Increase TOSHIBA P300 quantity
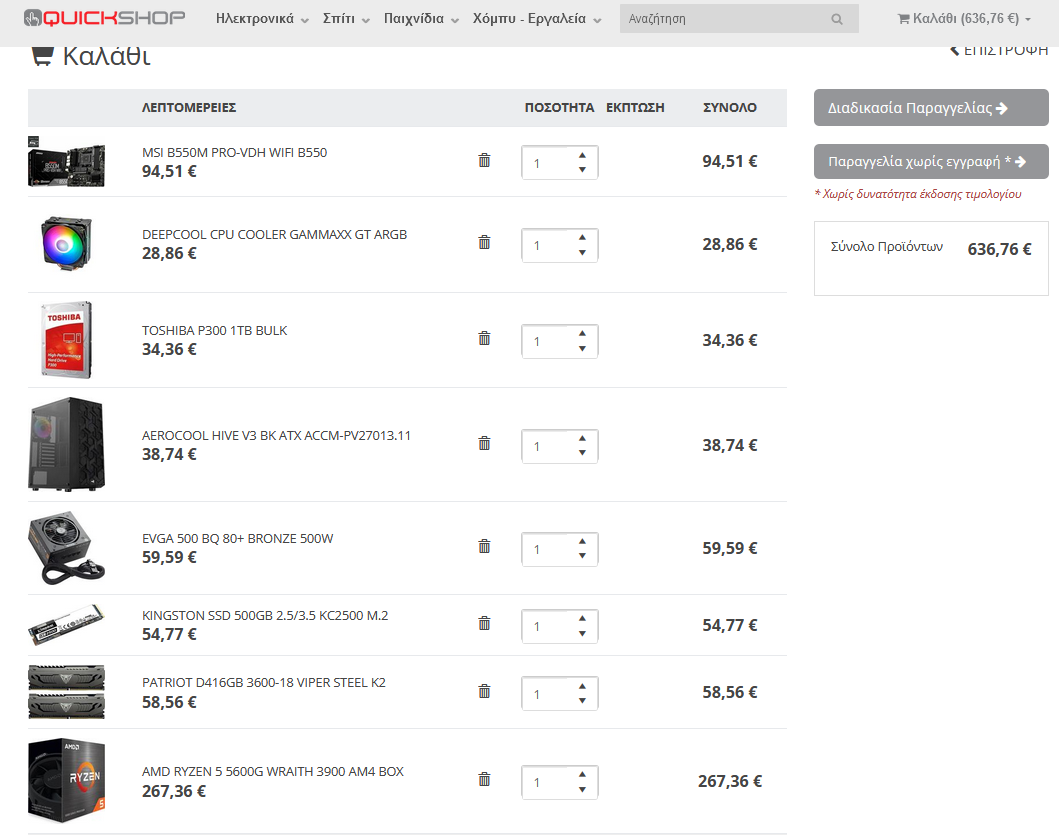1059x835 pixels. coord(582,334)
